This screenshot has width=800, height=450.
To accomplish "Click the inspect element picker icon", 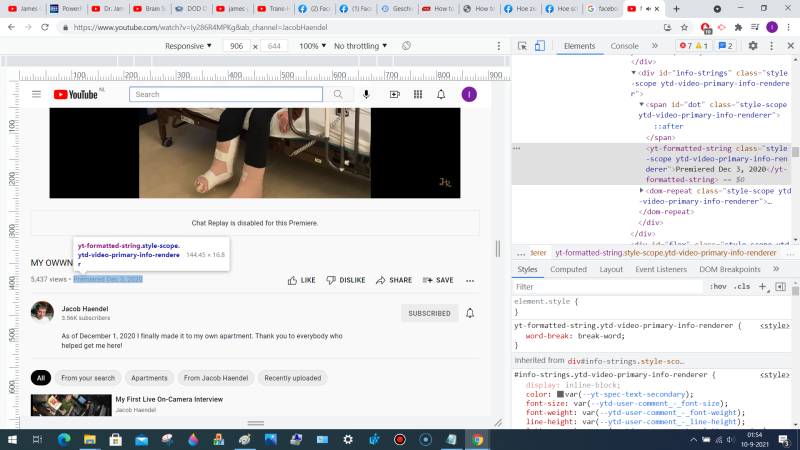I will pyautogui.click(x=523, y=46).
